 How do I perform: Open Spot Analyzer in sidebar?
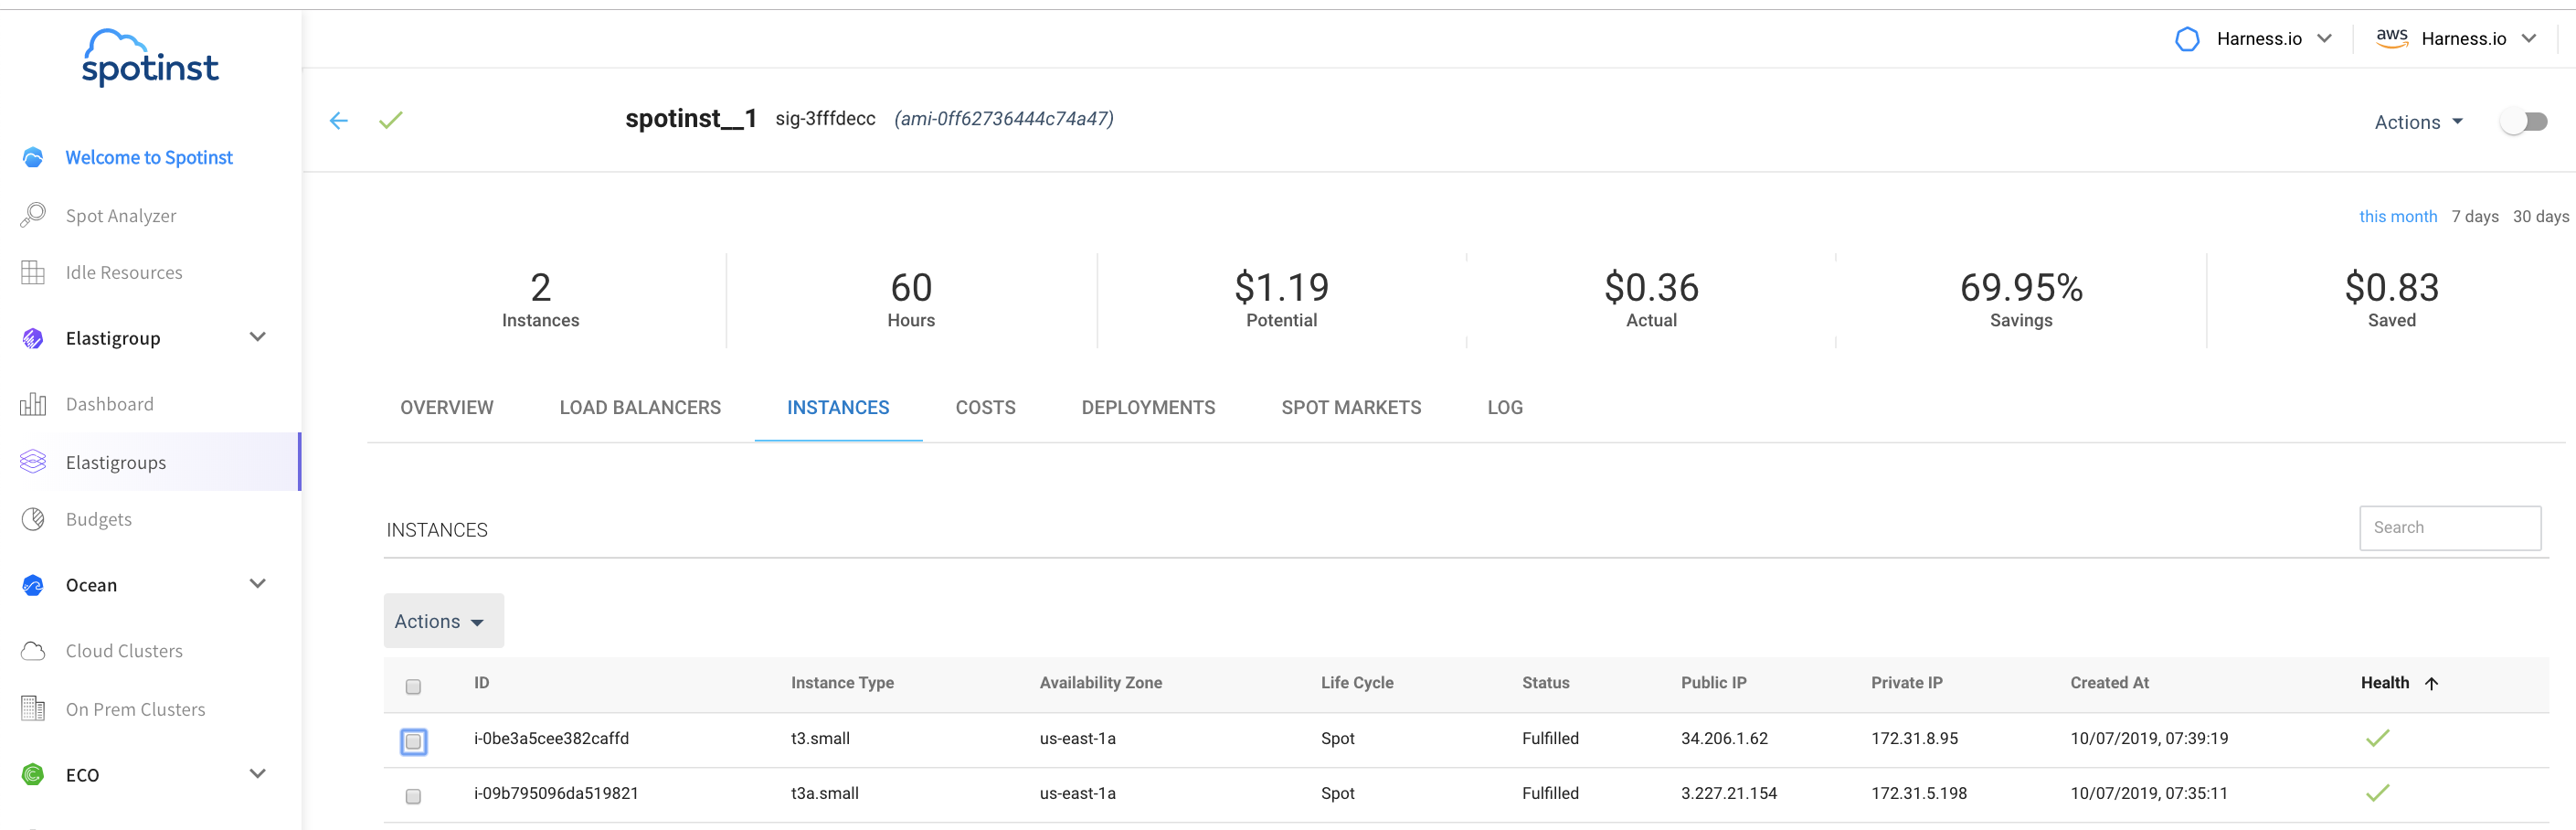coord(121,216)
